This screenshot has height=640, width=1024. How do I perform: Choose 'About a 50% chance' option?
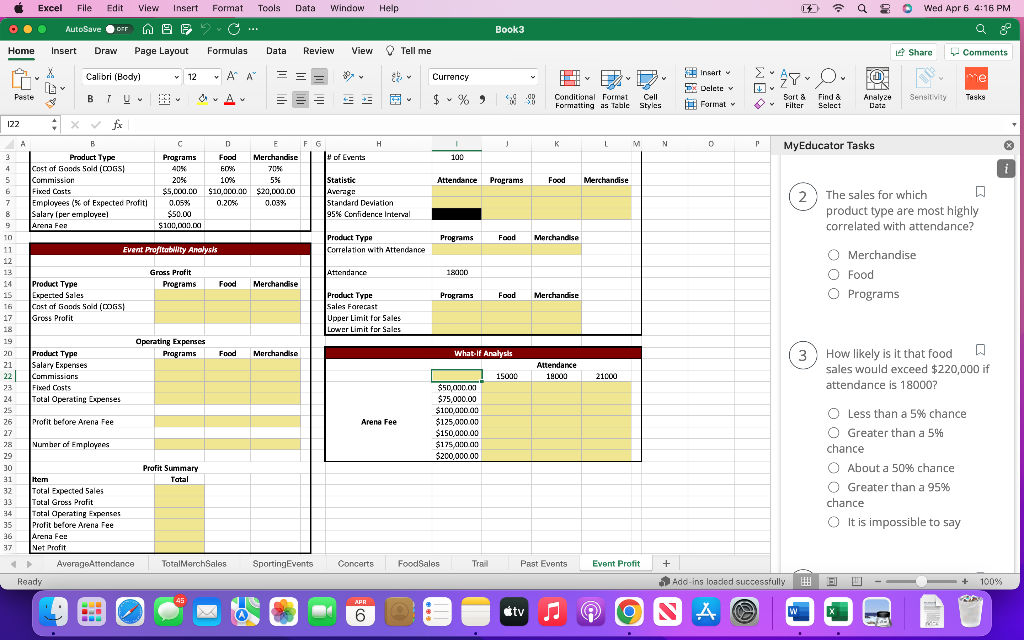pyautogui.click(x=833, y=467)
